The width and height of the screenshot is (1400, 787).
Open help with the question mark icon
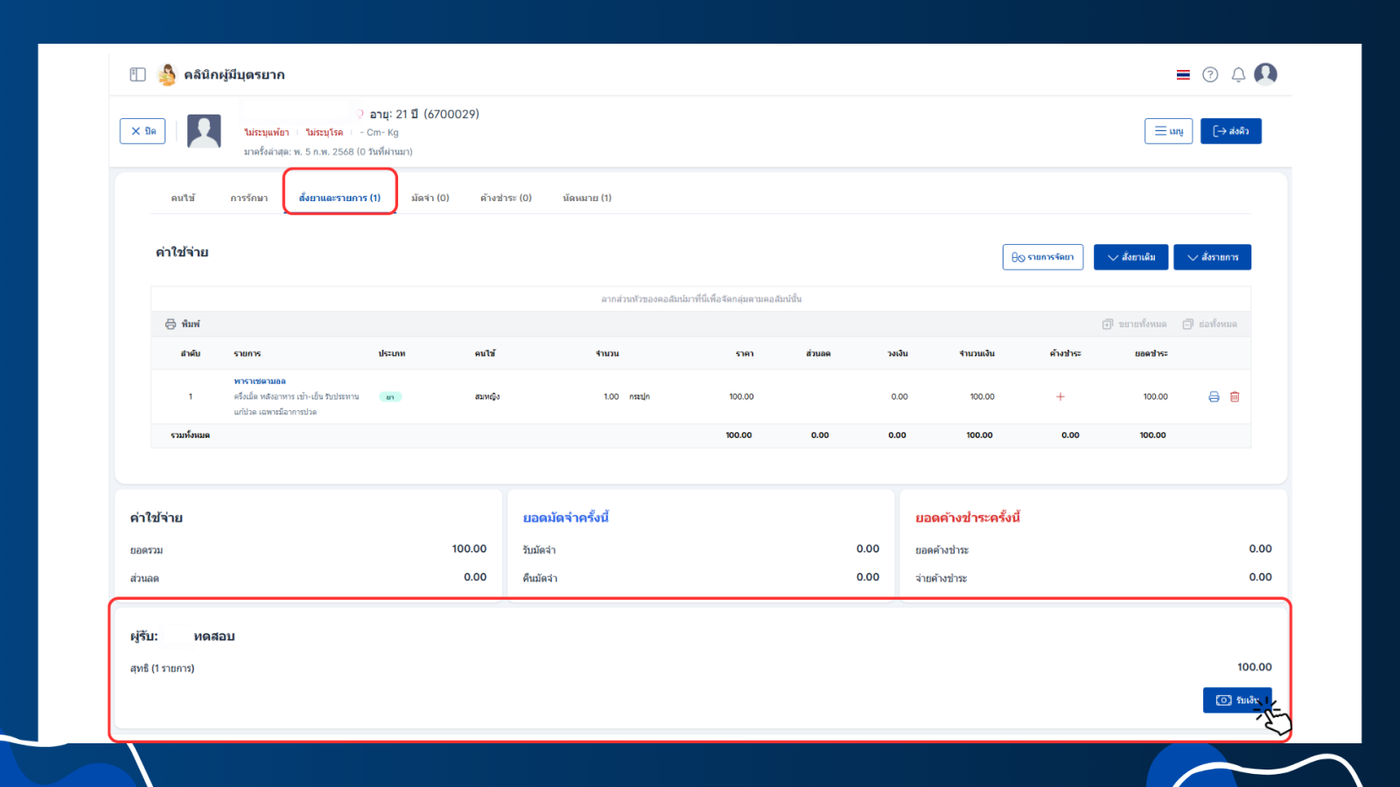[1210, 75]
